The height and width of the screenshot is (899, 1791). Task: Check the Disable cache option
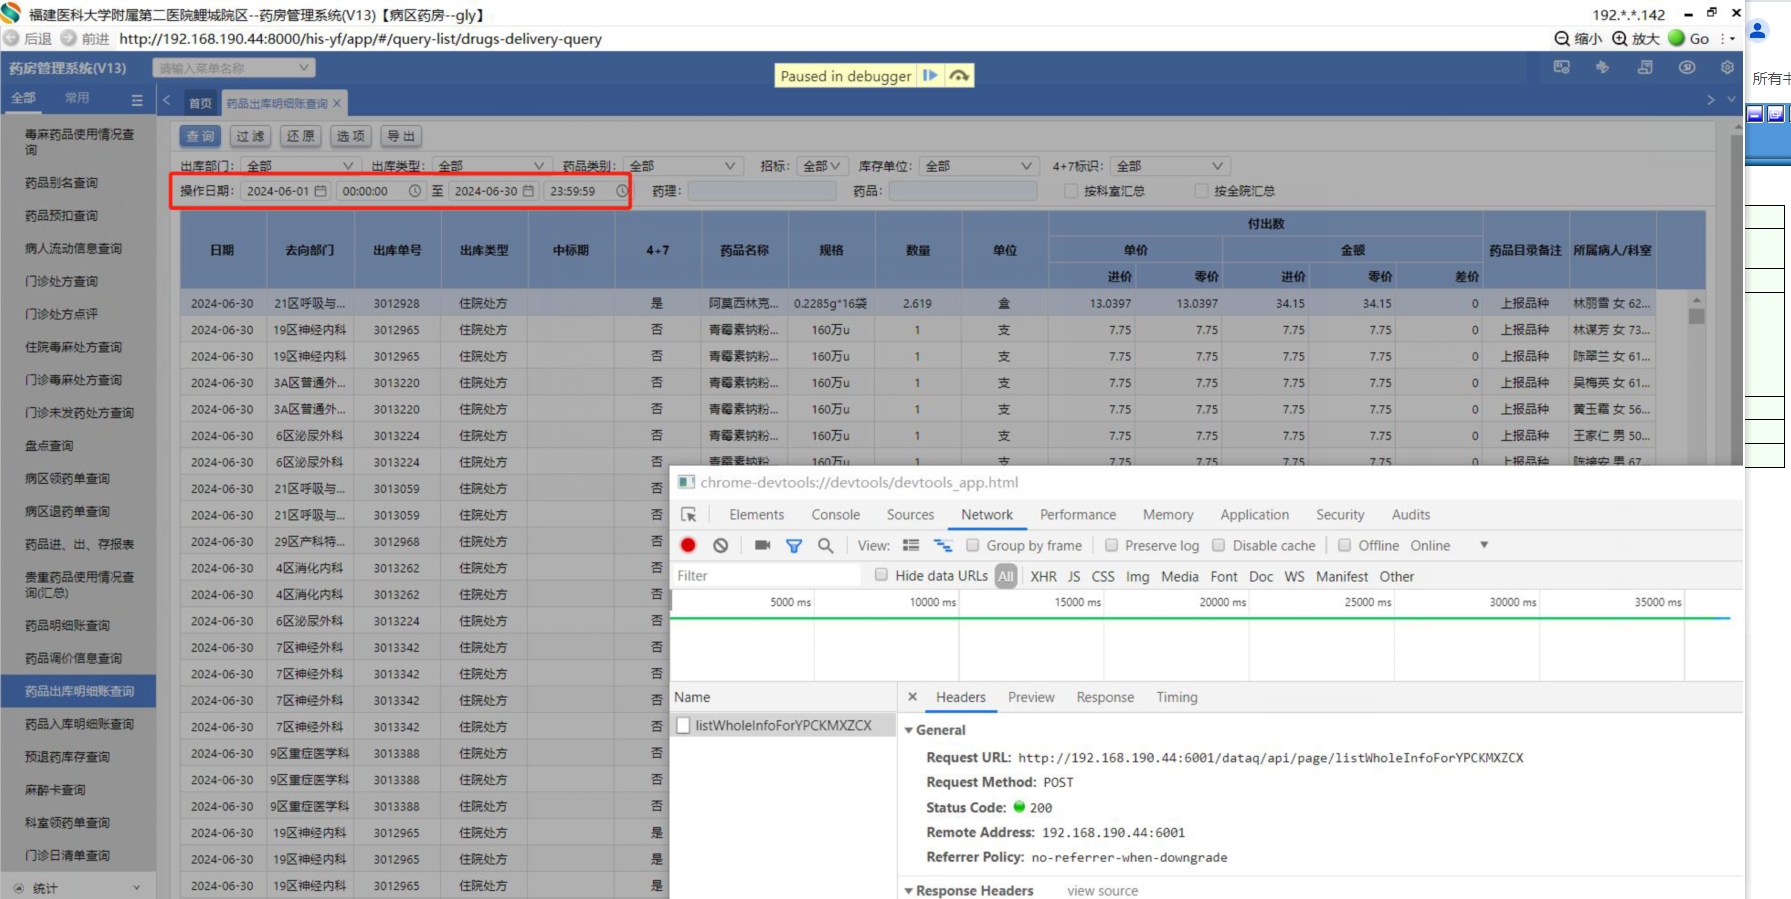[x=1219, y=545]
